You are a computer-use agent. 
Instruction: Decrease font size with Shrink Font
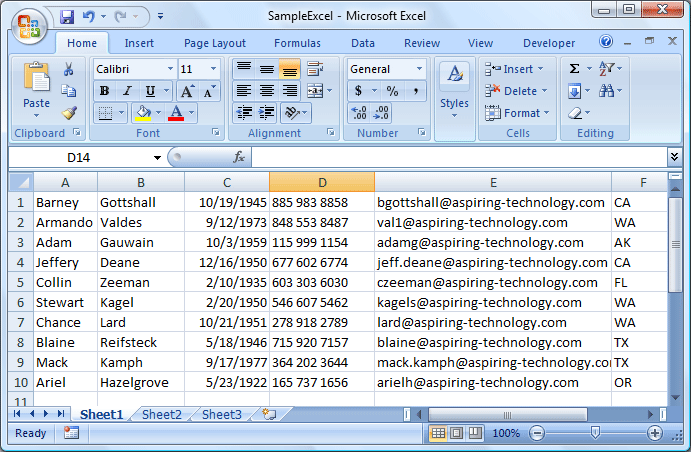(x=209, y=91)
